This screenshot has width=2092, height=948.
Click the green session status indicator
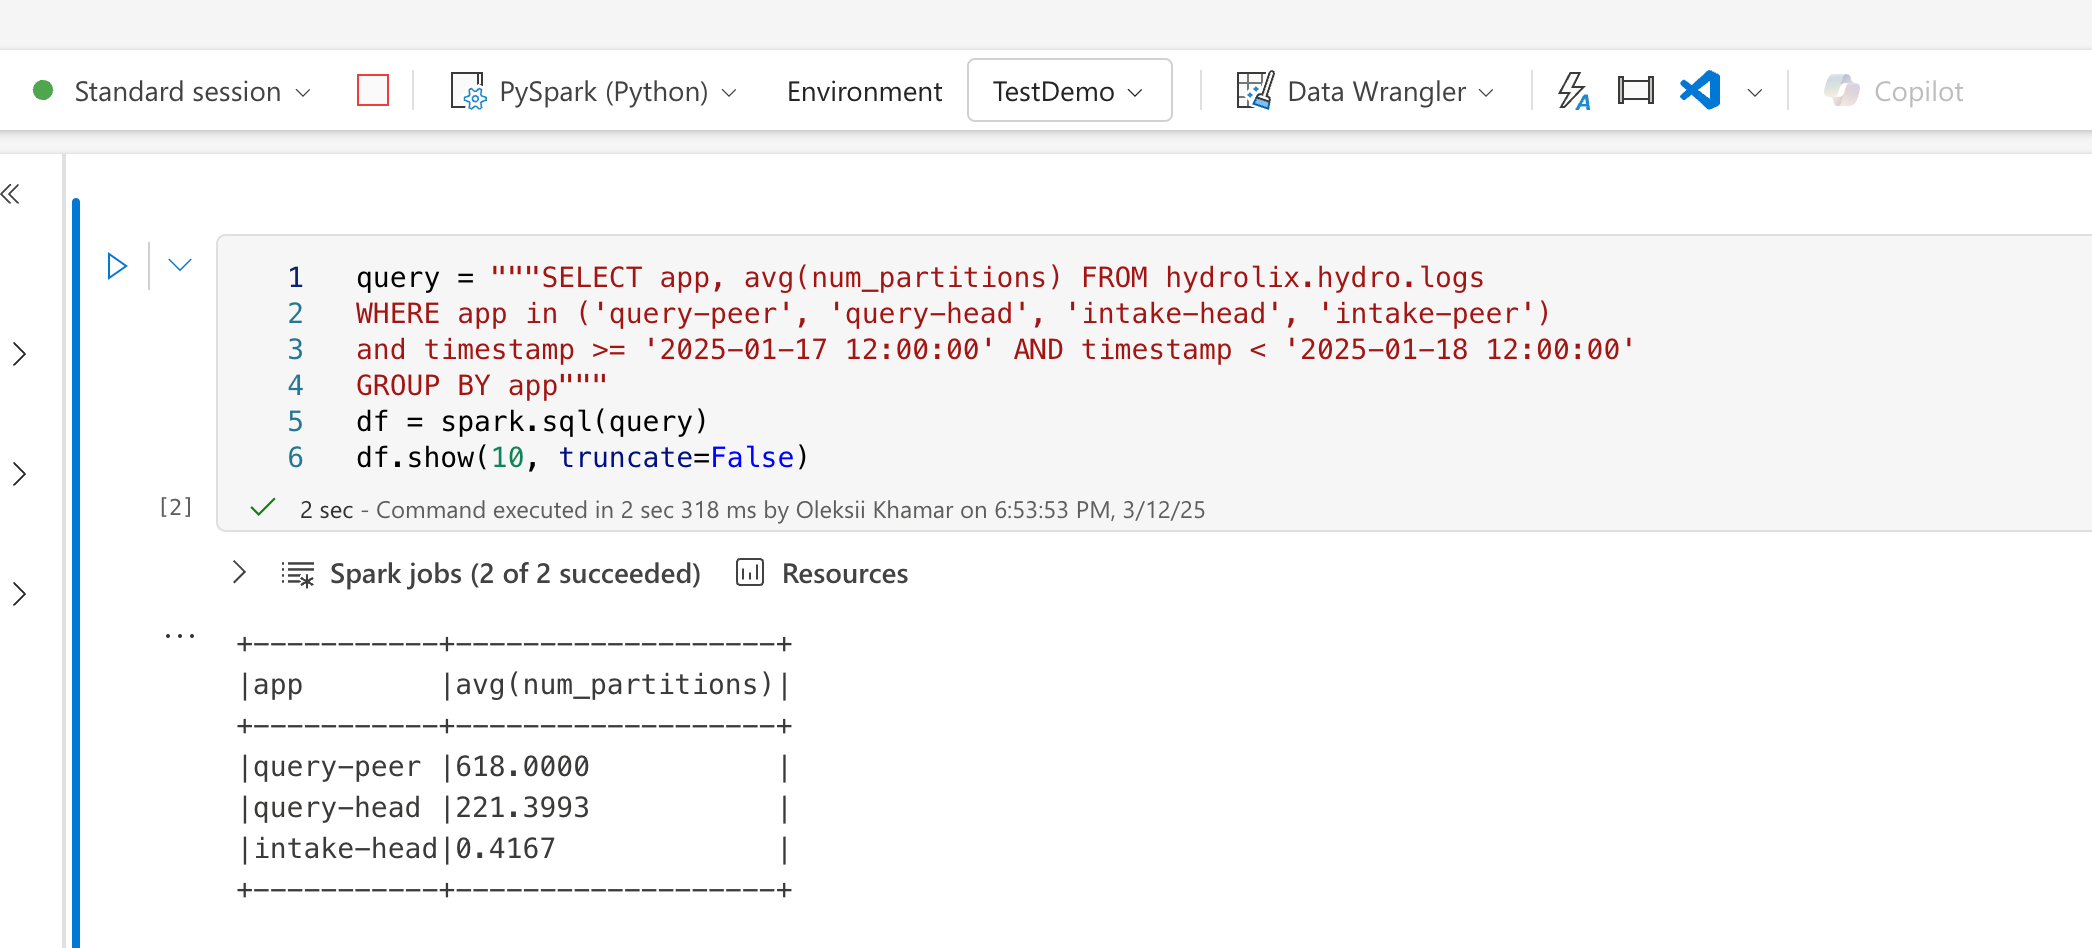tap(42, 89)
